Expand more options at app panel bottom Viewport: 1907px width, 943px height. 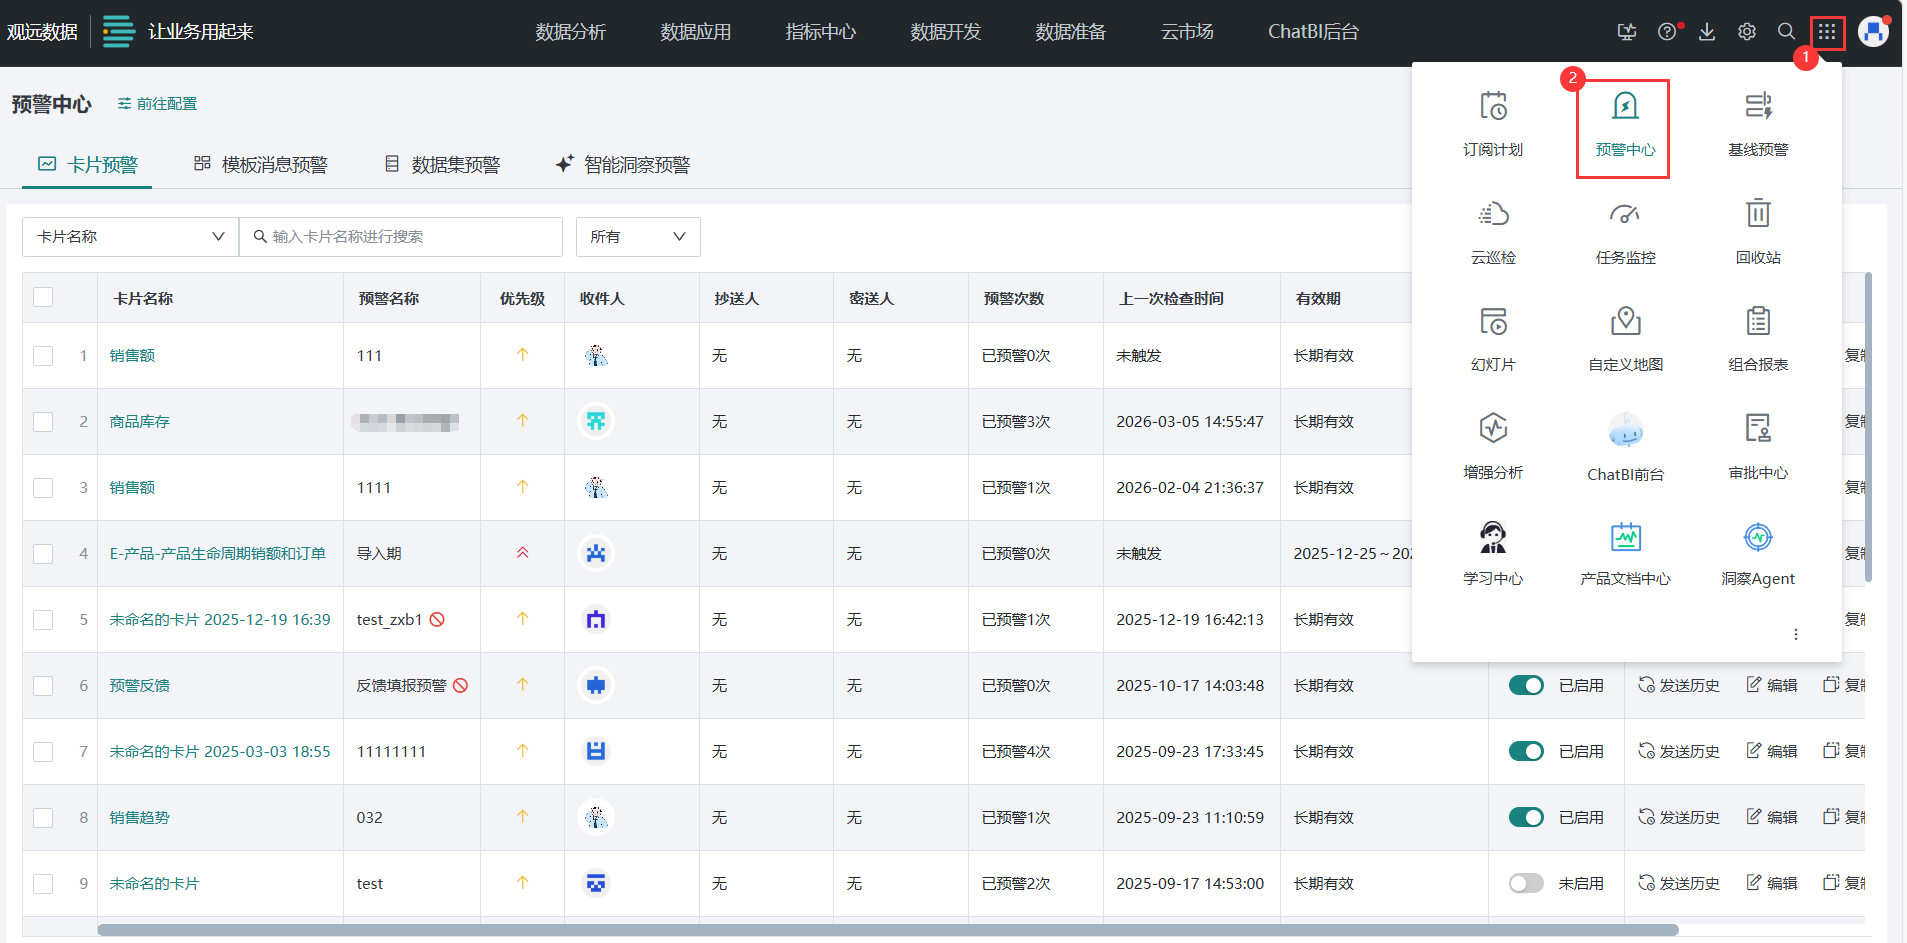tap(1795, 634)
